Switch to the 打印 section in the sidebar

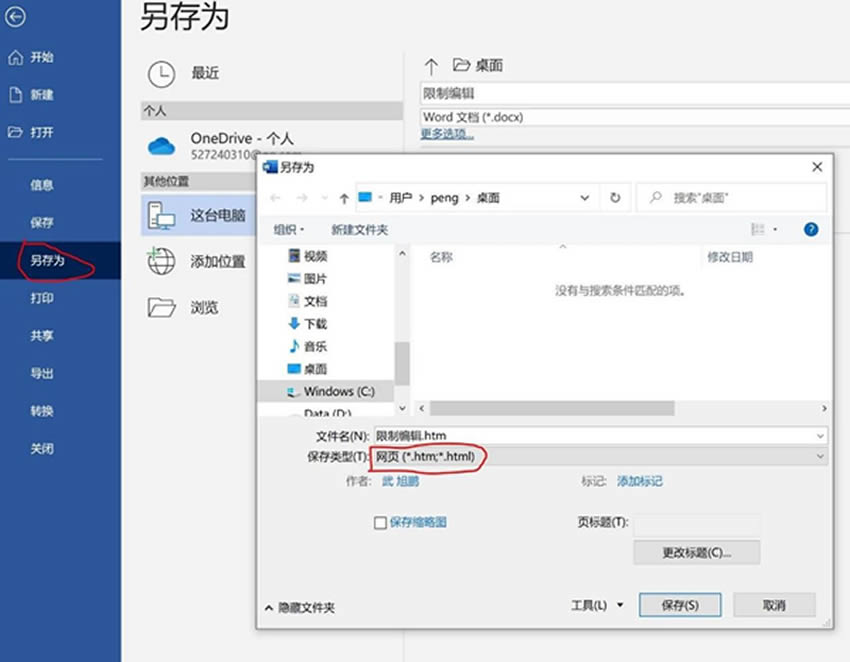tap(41, 299)
